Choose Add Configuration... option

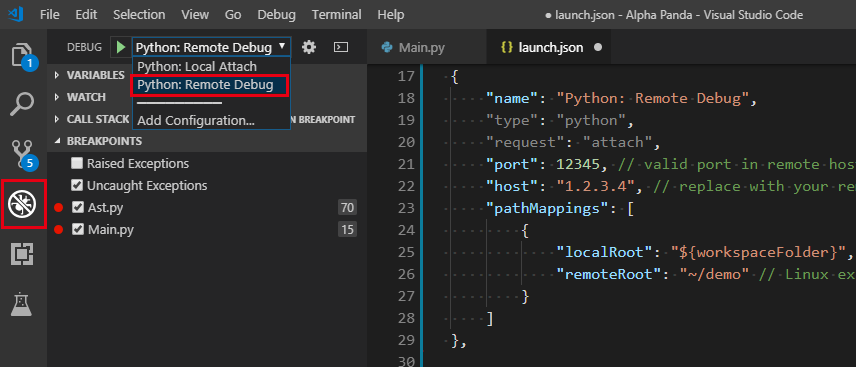[x=196, y=120]
